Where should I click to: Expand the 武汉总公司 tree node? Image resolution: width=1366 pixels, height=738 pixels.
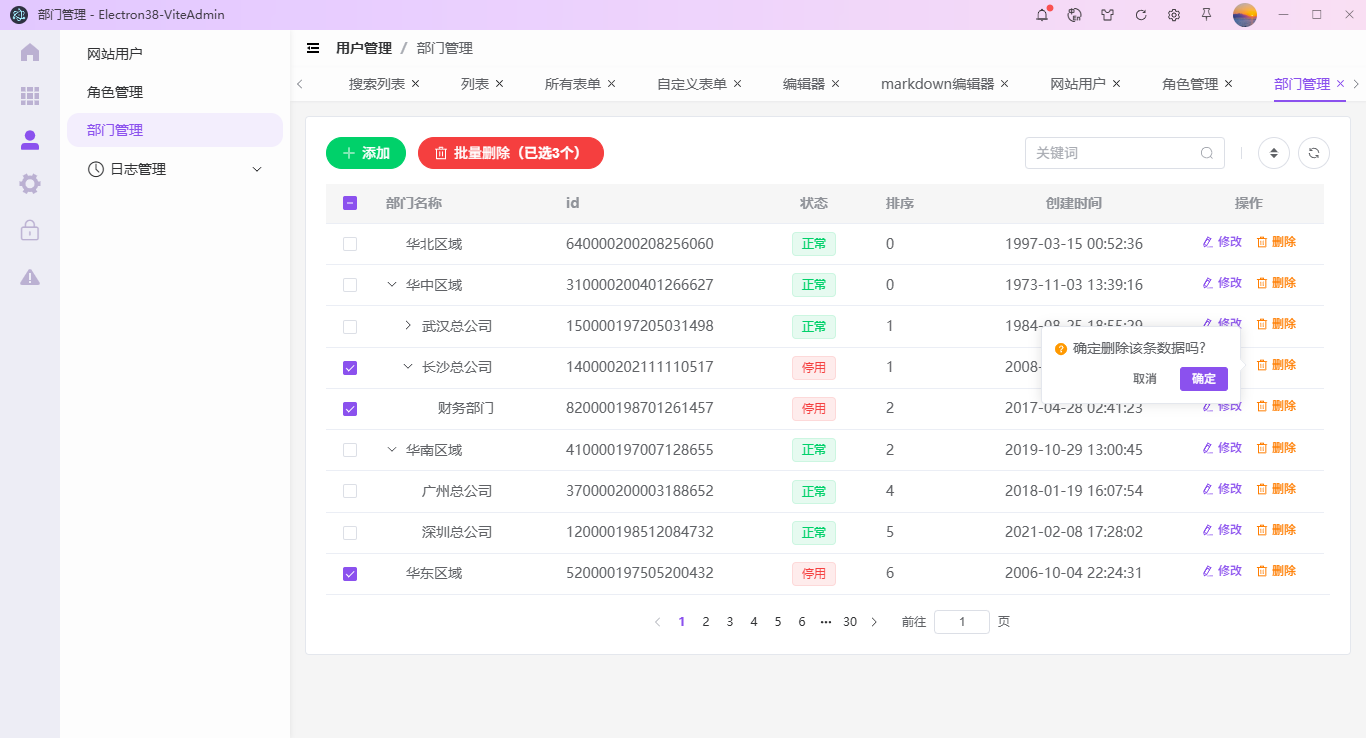click(406, 325)
